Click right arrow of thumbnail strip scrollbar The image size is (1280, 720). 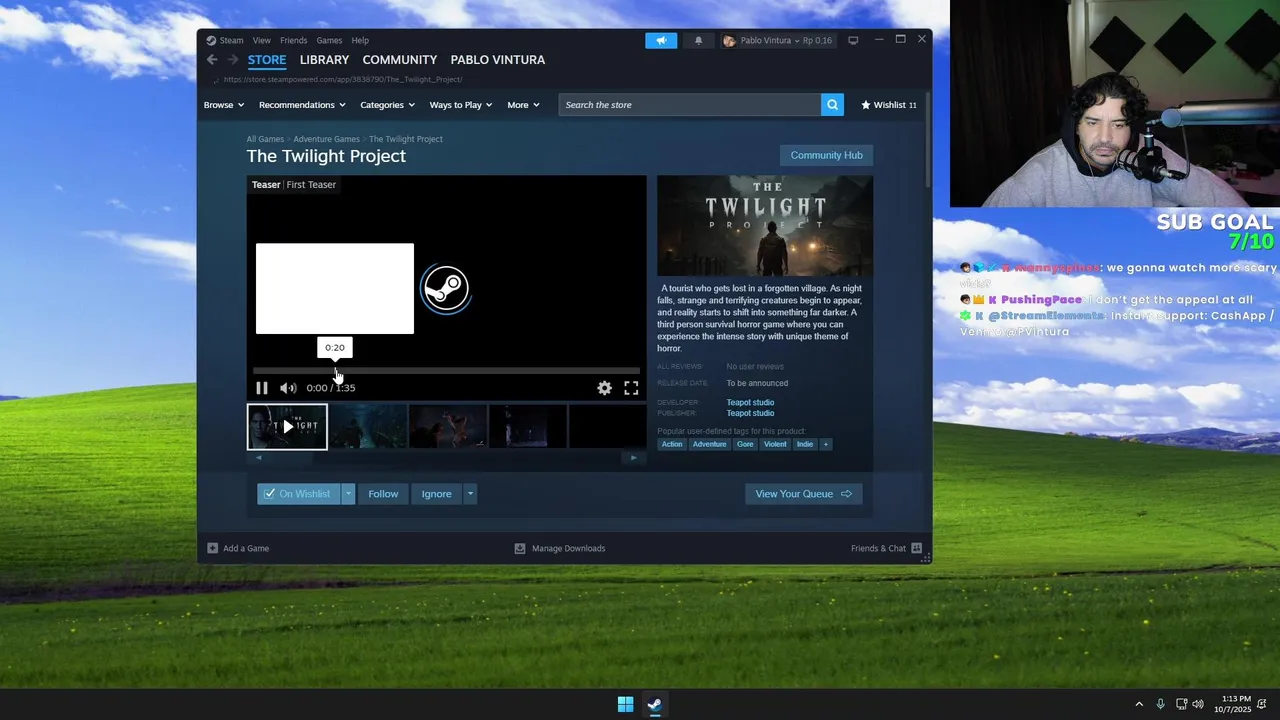pos(633,458)
